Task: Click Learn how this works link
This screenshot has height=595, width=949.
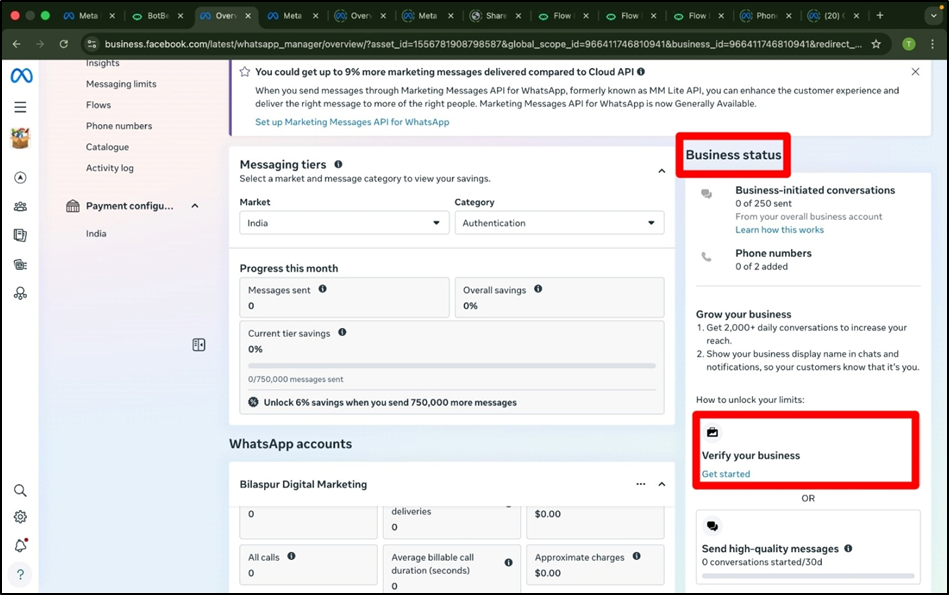Action: tap(779, 230)
